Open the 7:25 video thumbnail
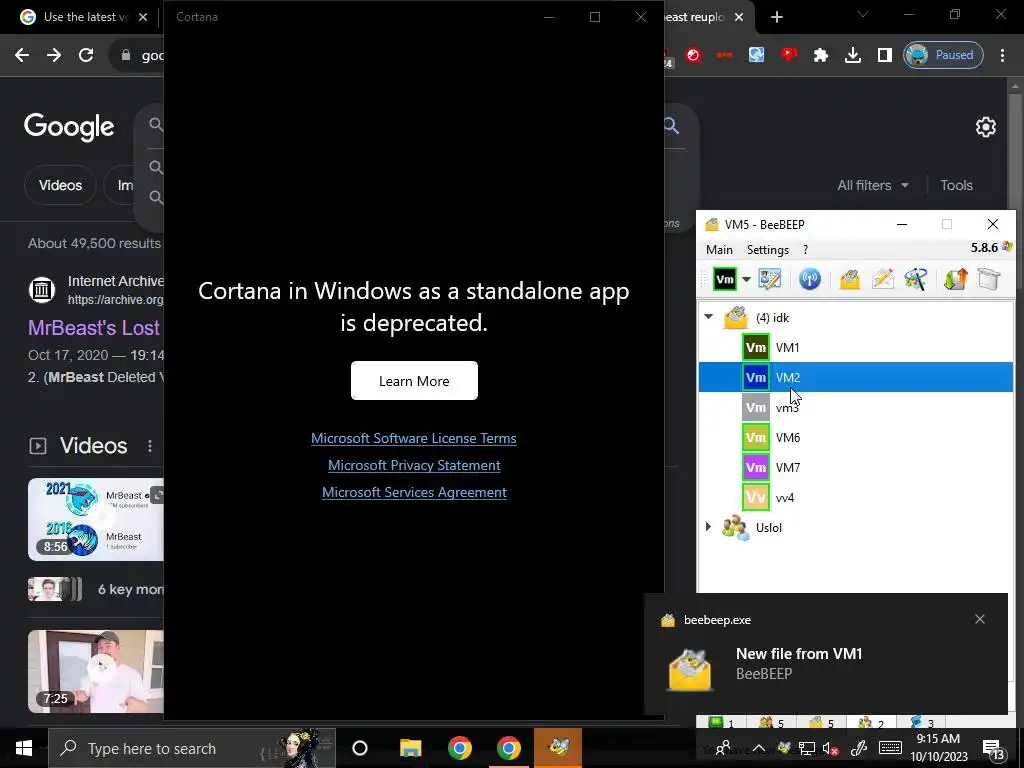 point(95,671)
